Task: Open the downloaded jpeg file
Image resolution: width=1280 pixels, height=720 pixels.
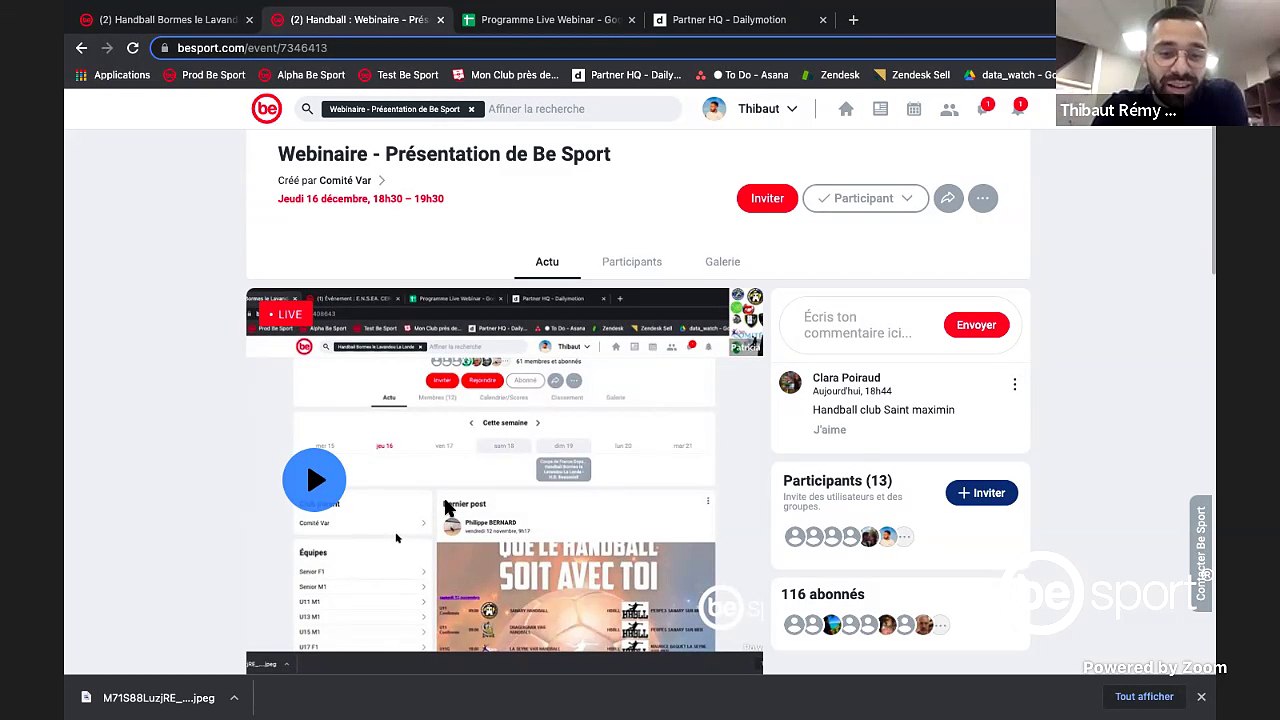Action: [x=150, y=698]
